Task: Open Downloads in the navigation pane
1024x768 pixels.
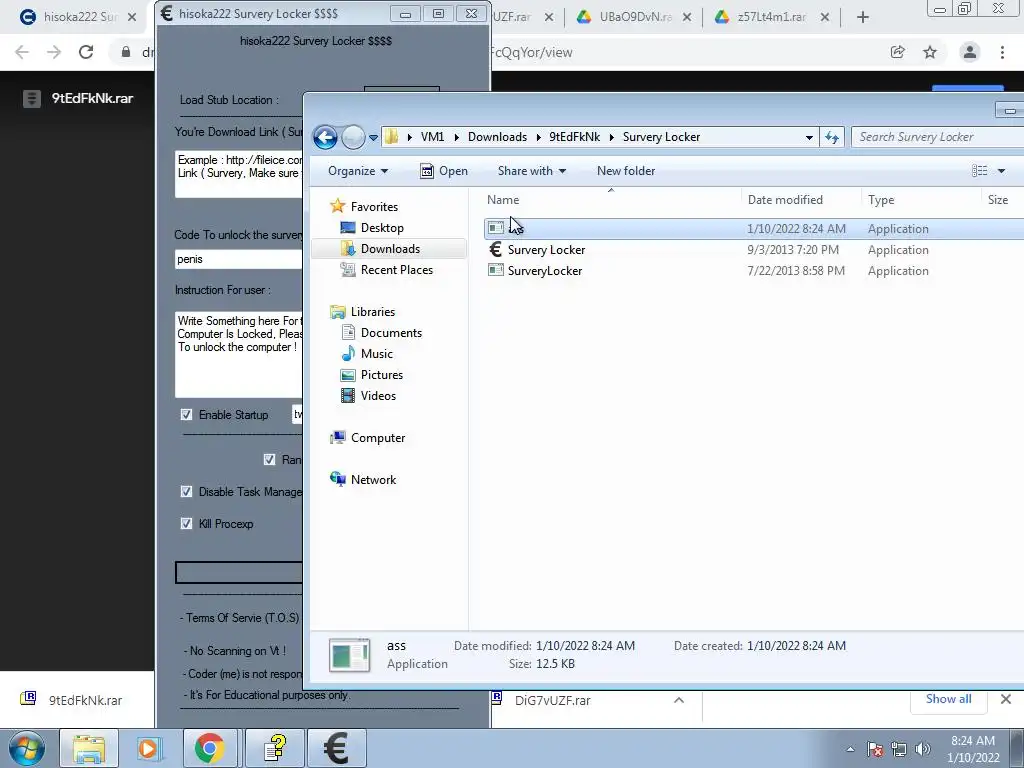Action: [390, 249]
